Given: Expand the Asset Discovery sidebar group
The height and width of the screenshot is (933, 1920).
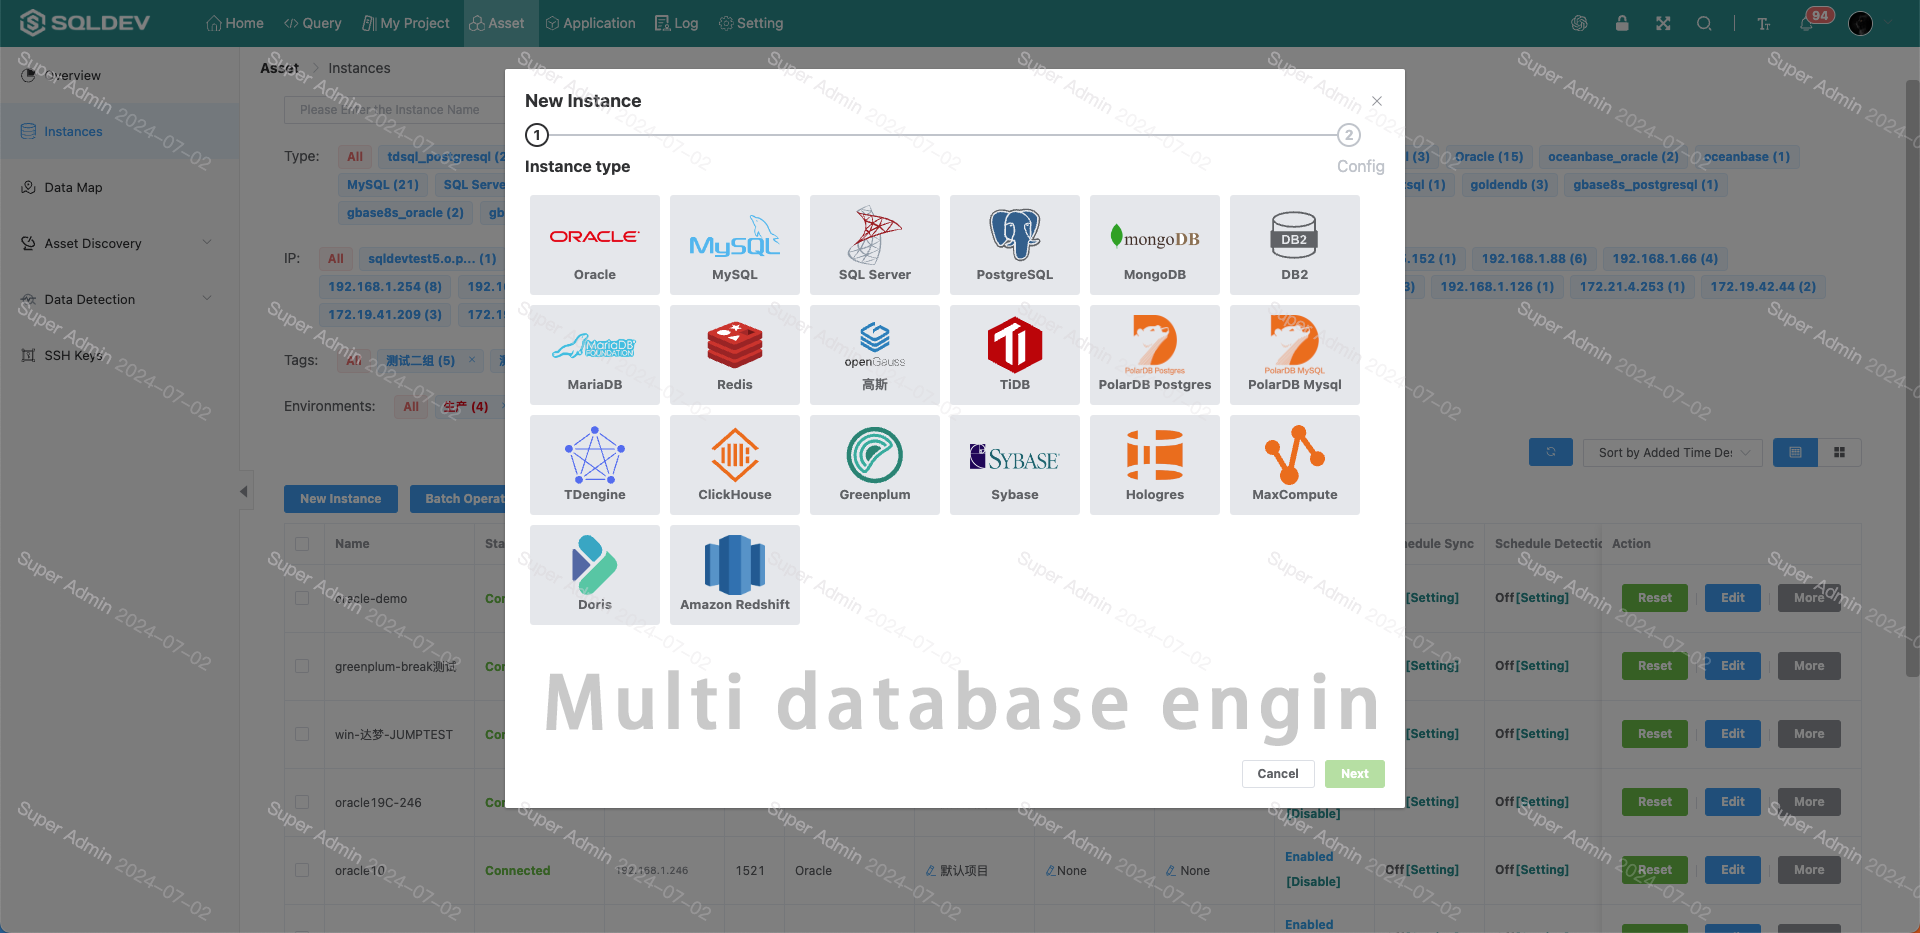Looking at the screenshot, I should (x=119, y=243).
